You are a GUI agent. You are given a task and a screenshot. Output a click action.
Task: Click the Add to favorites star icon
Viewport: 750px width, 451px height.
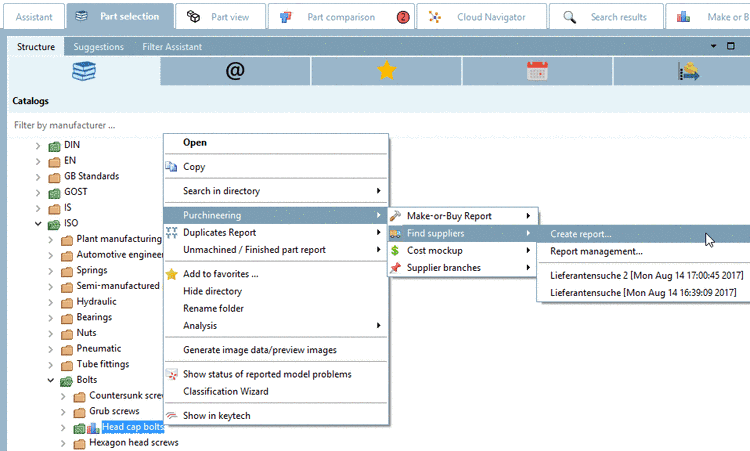171,274
